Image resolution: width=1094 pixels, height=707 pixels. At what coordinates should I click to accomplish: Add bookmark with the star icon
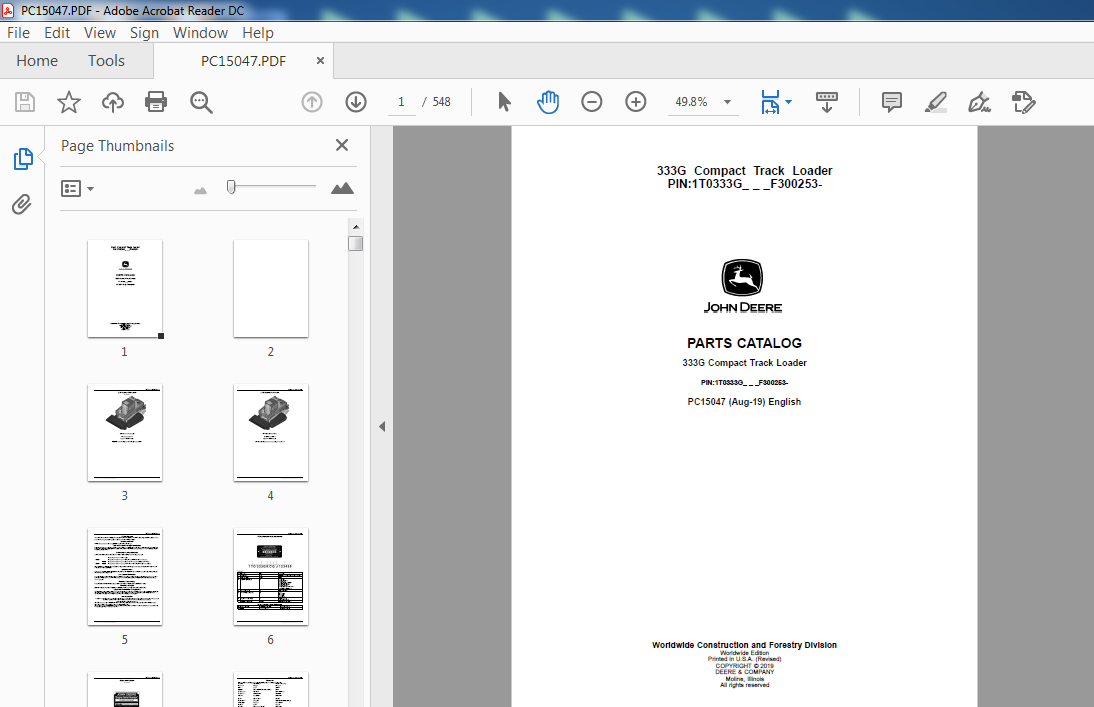pos(68,102)
